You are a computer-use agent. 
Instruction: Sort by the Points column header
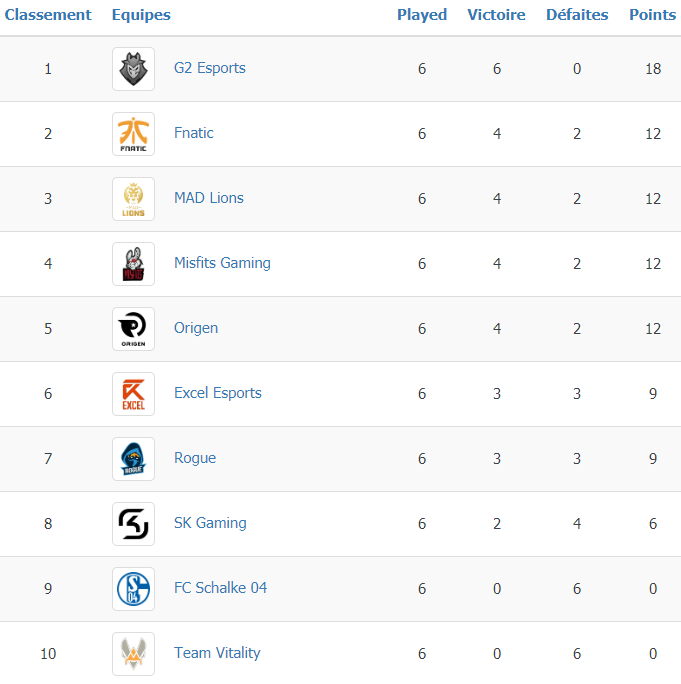[653, 15]
